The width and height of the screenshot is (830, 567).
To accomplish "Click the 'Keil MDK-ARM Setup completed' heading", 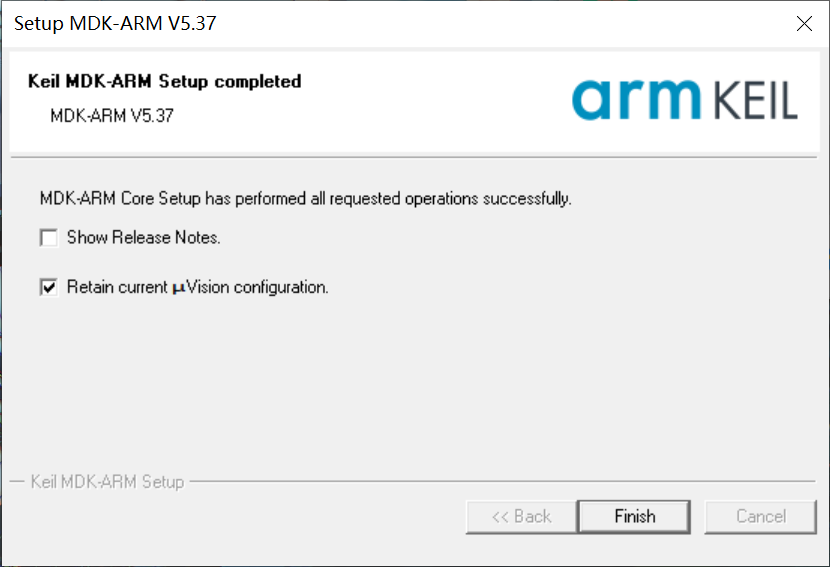I will pos(165,81).
